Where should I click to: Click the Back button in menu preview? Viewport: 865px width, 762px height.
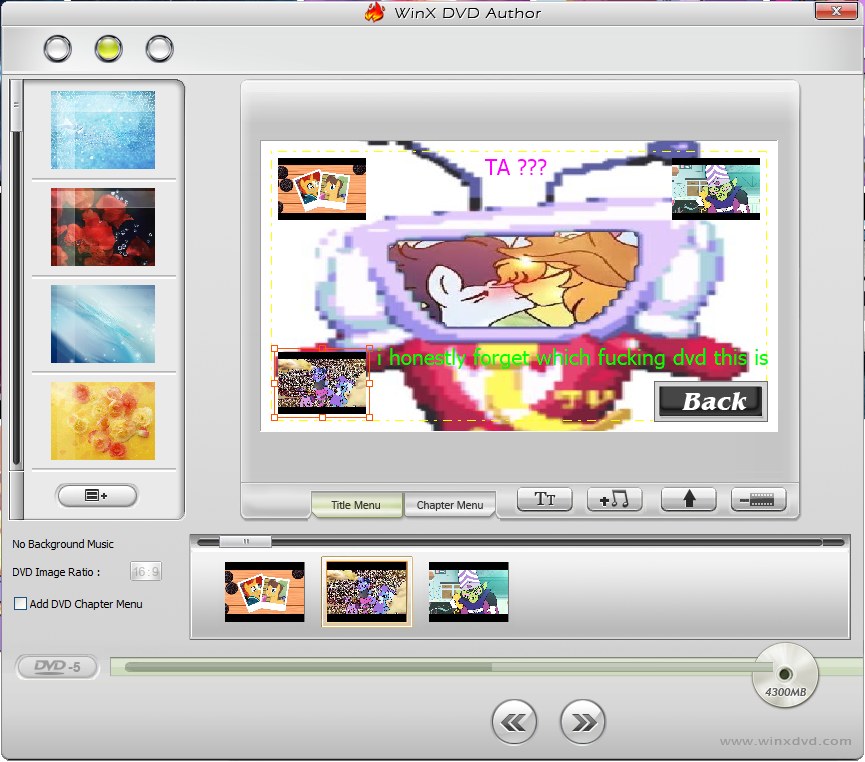[x=711, y=401]
